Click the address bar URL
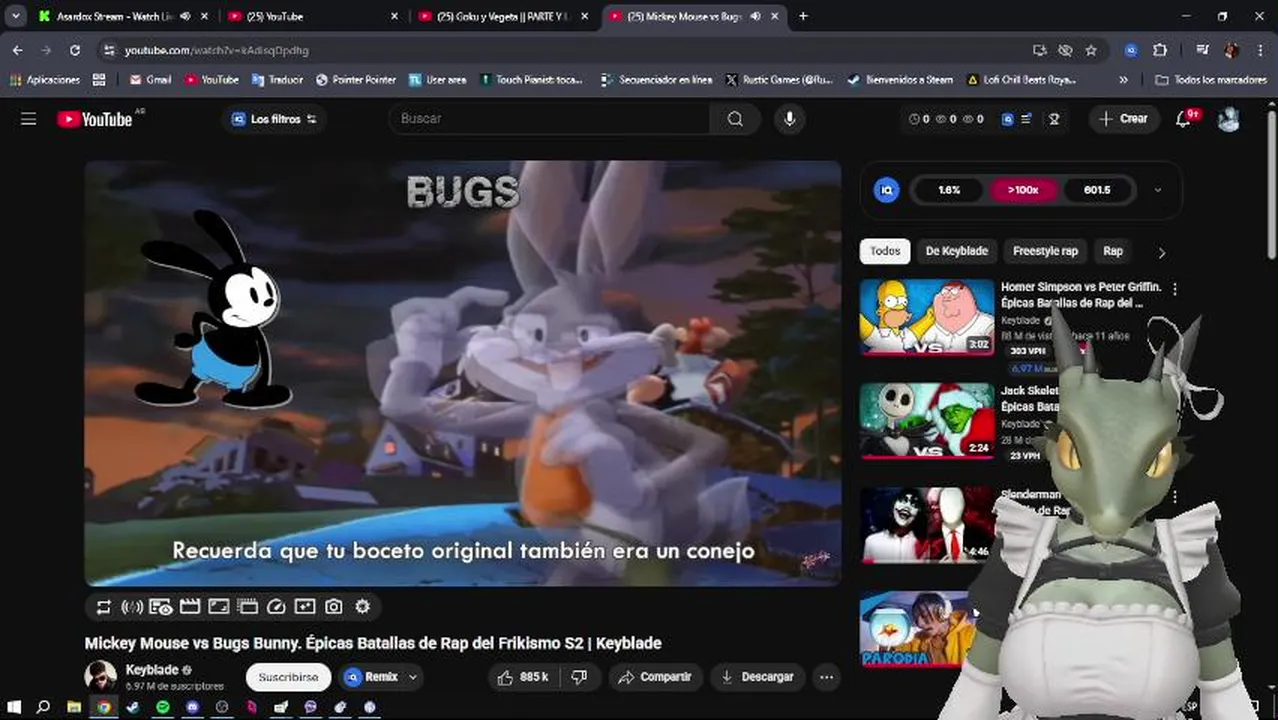Viewport: 1278px width, 720px height. pos(217,50)
